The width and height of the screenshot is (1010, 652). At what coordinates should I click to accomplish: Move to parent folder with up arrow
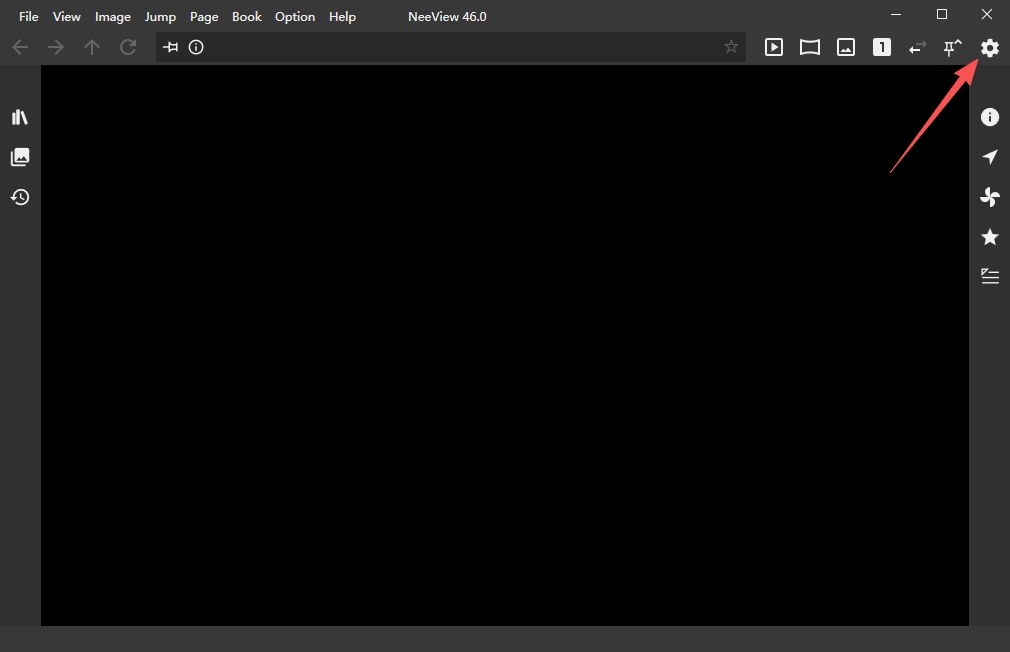(x=92, y=47)
